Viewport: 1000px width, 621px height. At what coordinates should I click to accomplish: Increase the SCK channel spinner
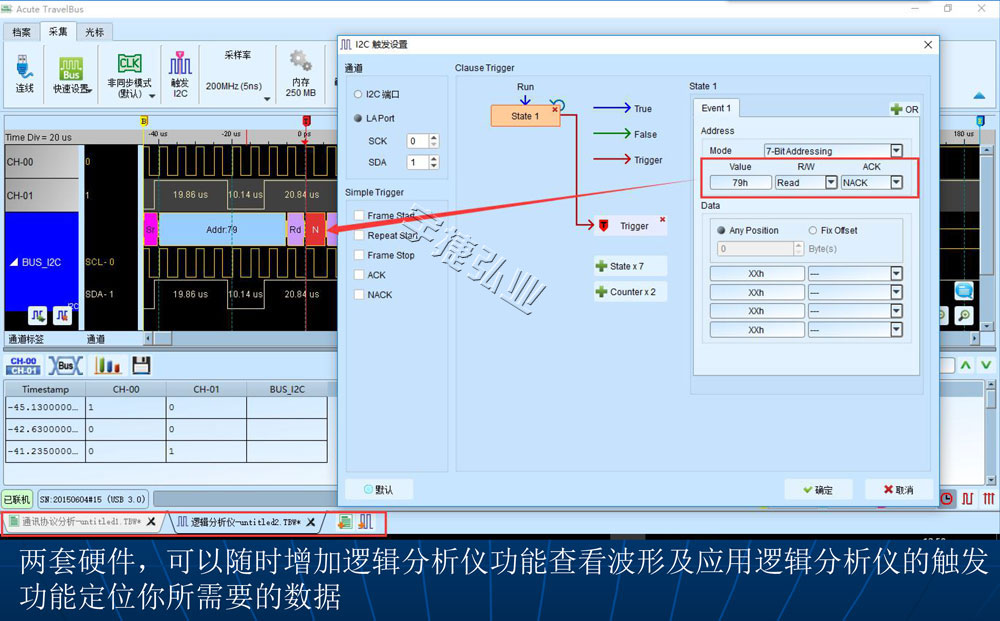click(434, 138)
